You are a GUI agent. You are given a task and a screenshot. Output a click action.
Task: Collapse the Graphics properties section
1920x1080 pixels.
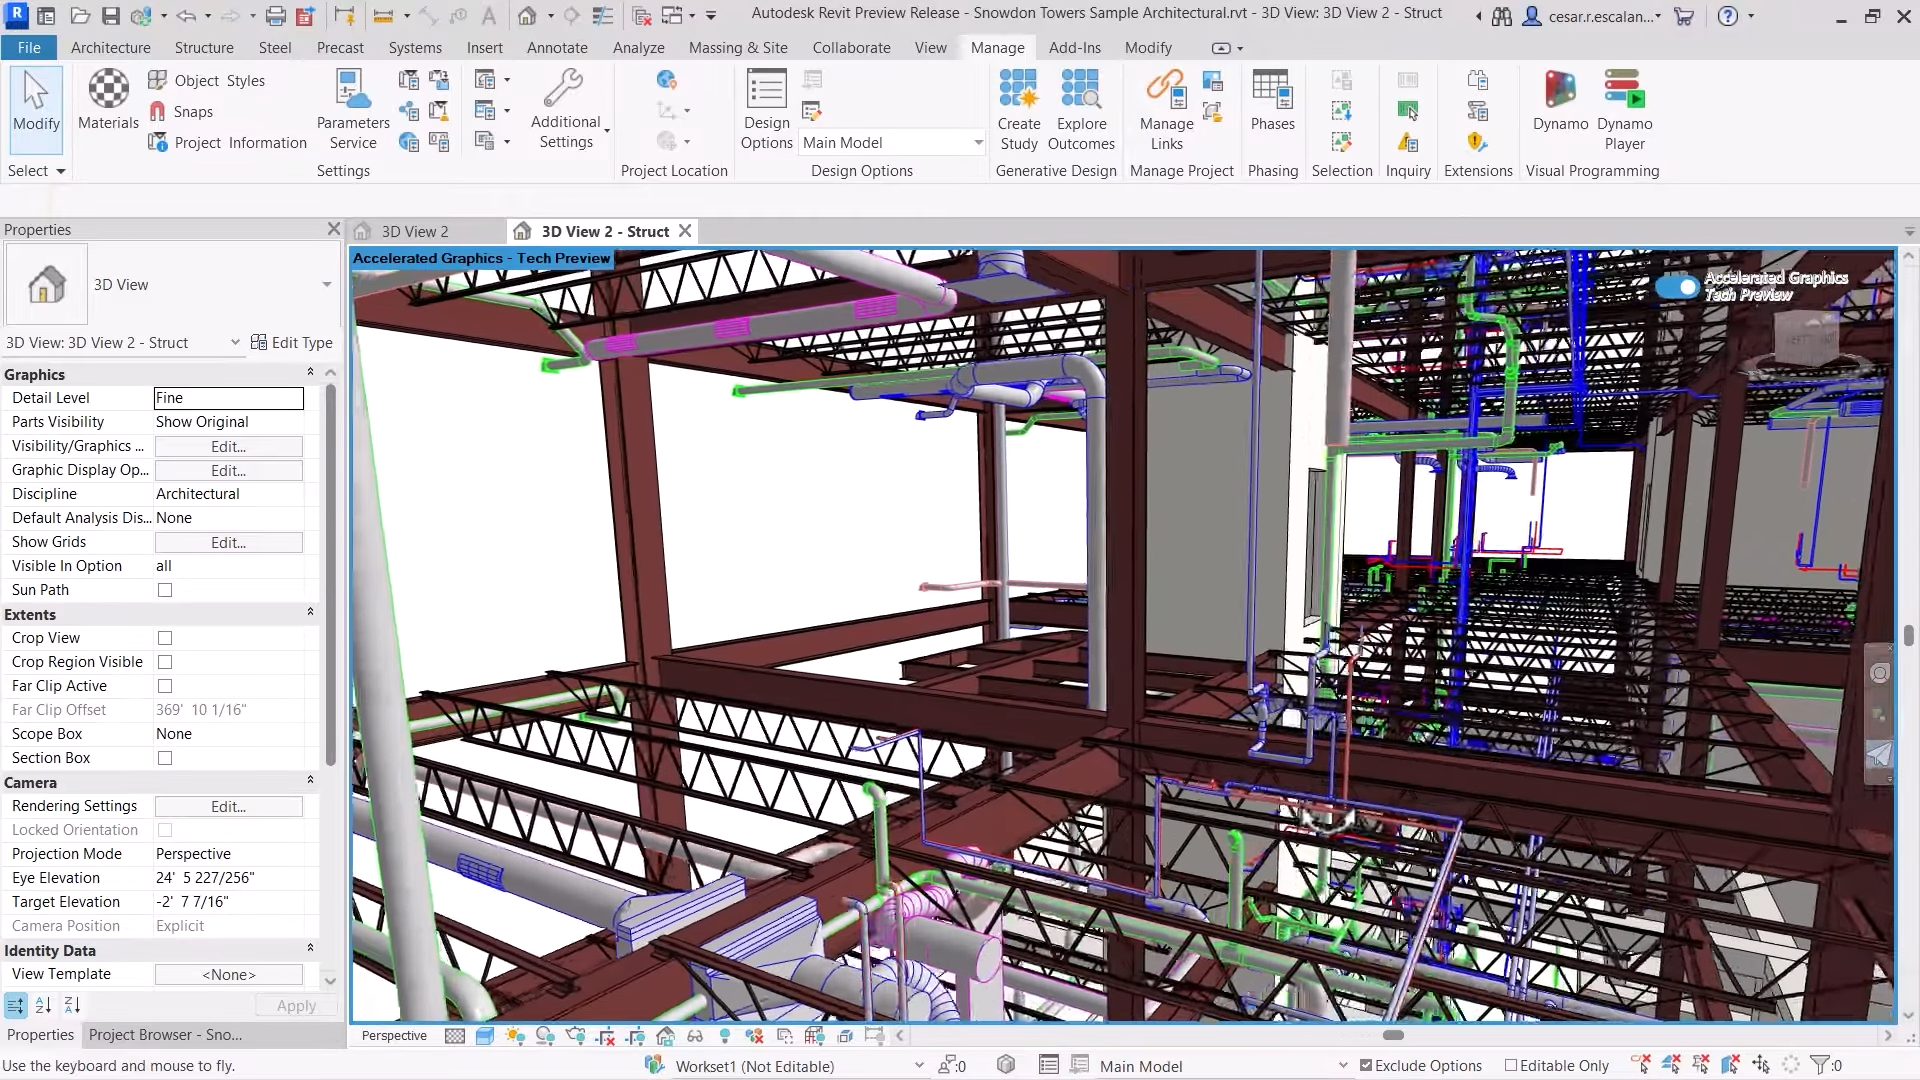pyautogui.click(x=310, y=374)
